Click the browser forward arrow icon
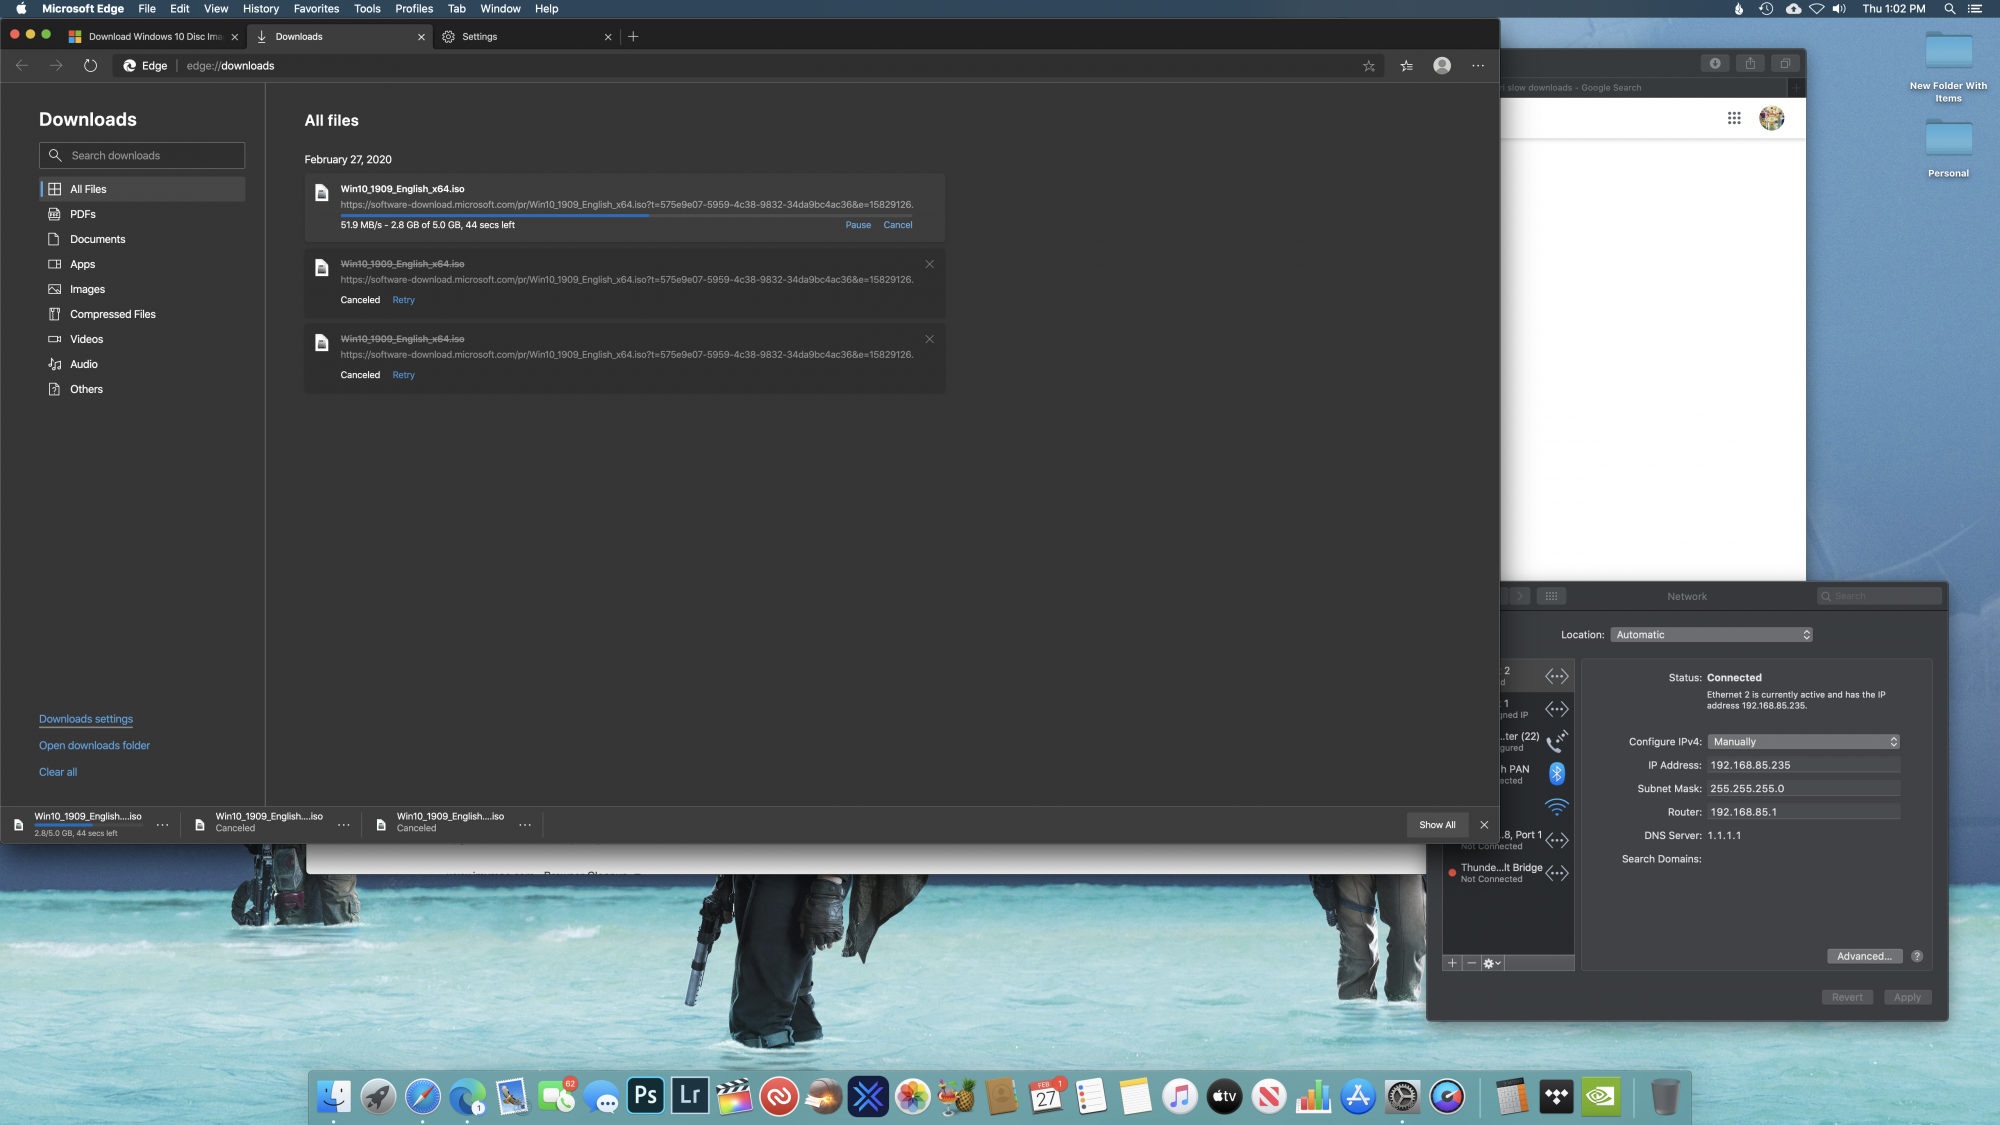This screenshot has width=2000, height=1125. coord(56,65)
